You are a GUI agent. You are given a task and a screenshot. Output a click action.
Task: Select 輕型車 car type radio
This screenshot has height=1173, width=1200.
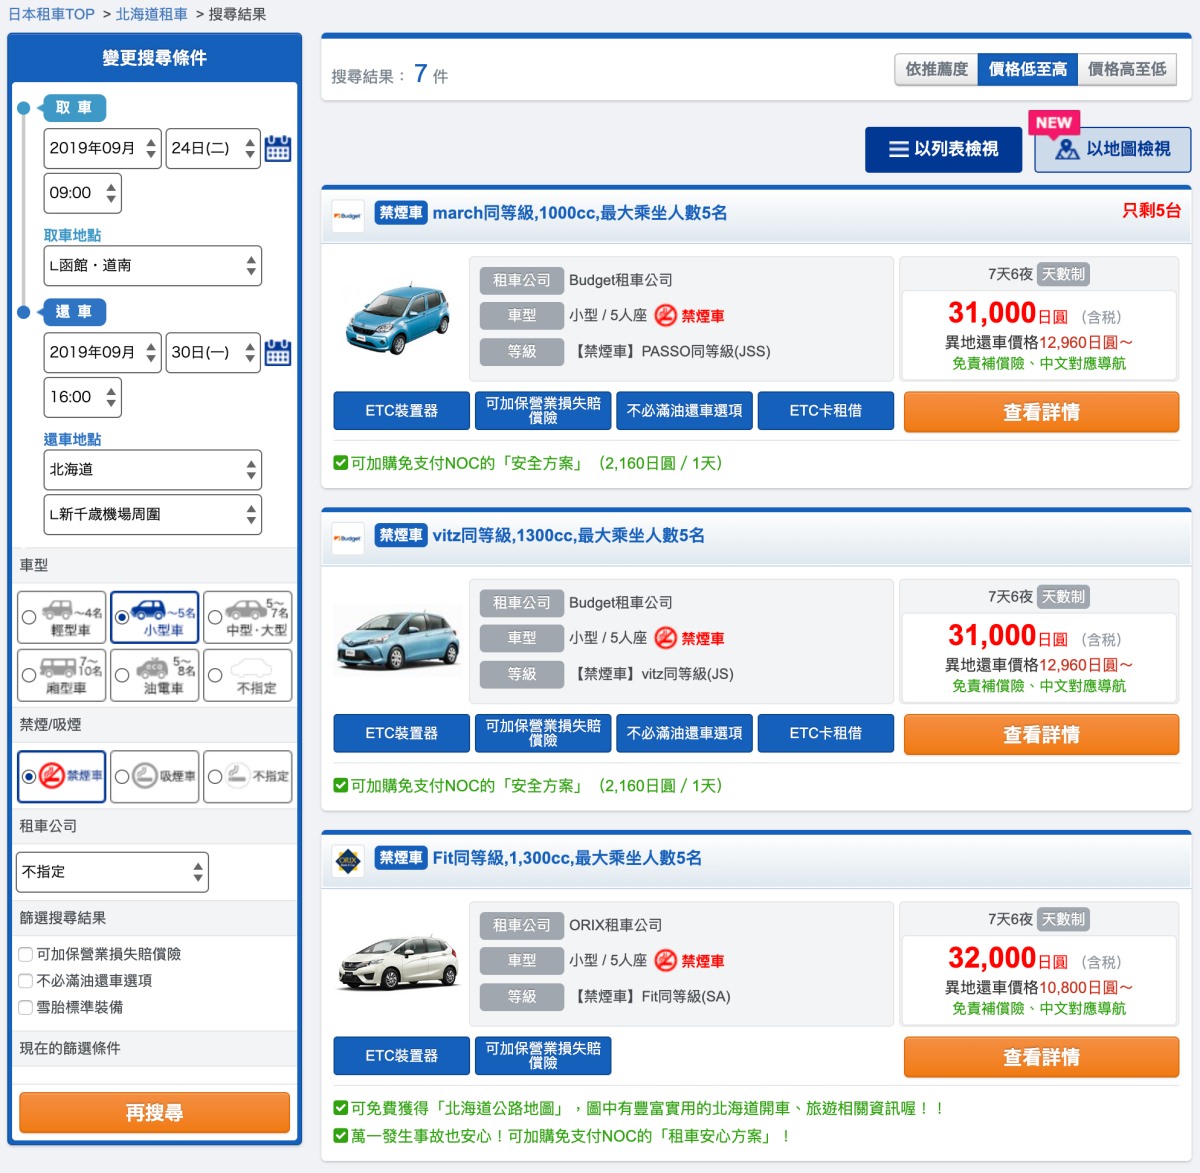[29, 617]
